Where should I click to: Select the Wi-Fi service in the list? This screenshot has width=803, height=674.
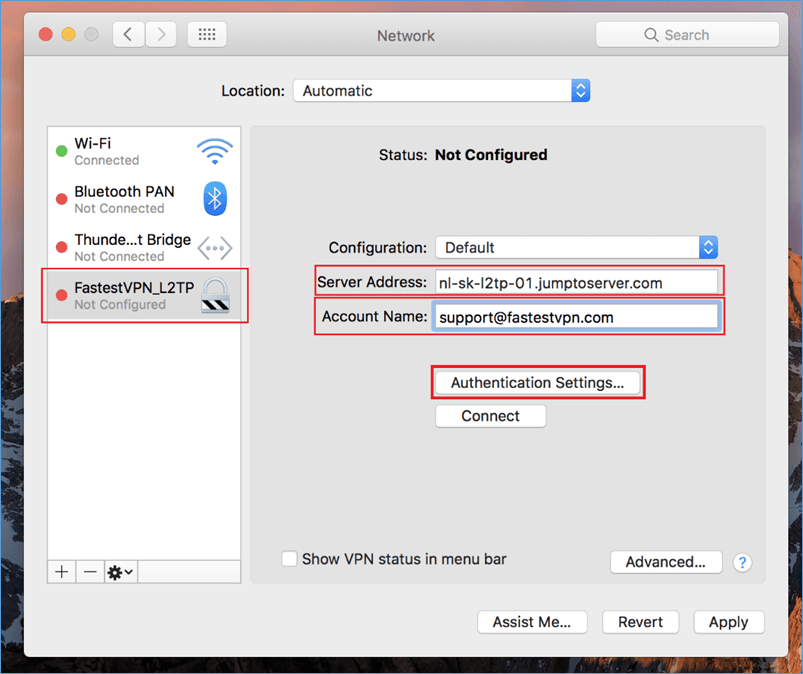point(144,151)
